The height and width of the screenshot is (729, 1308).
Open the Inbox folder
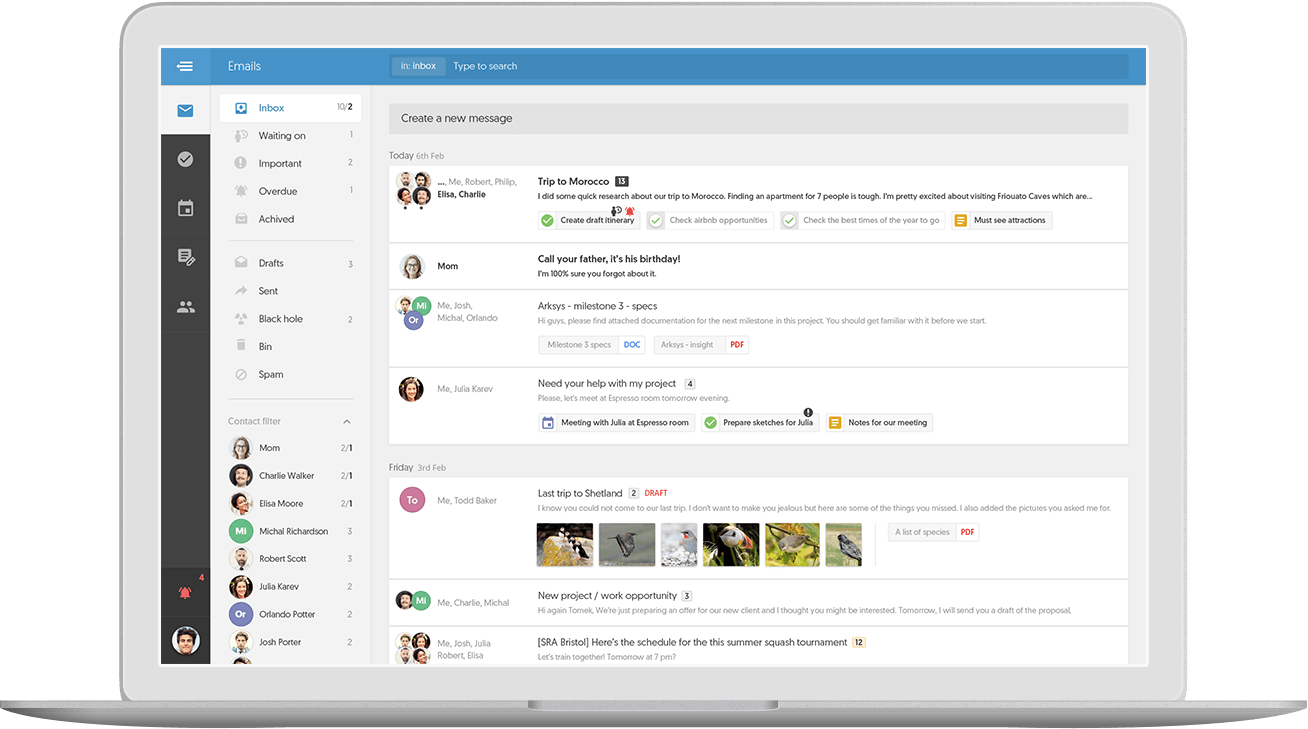290,108
